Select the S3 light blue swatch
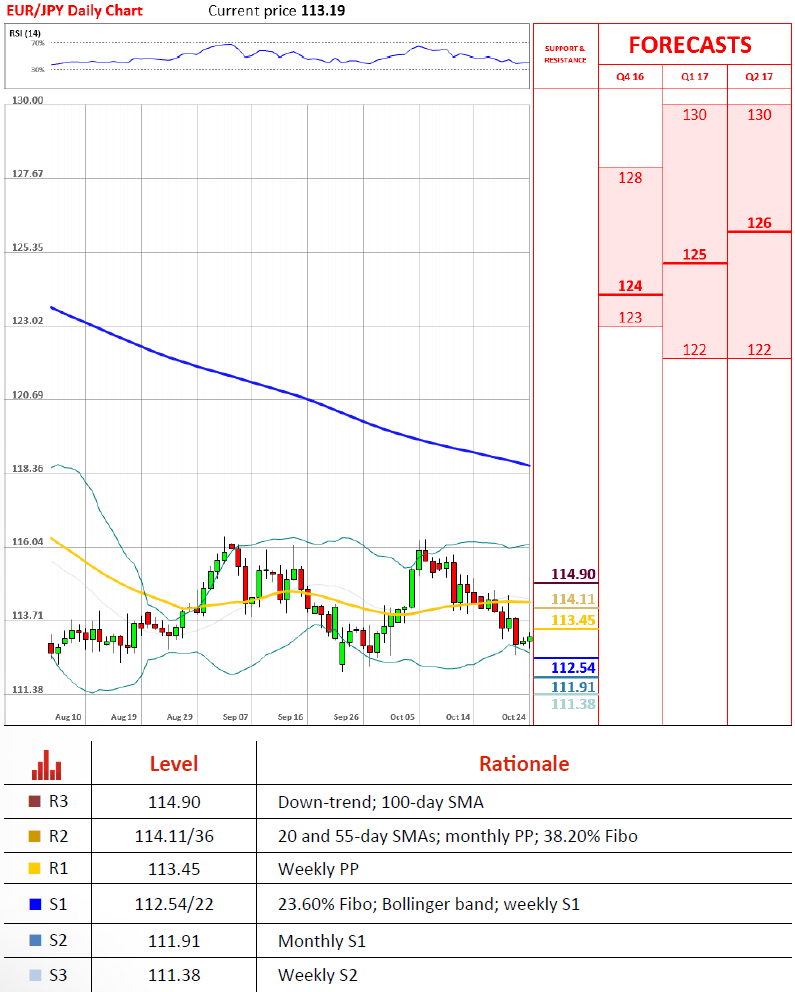Image resolution: width=795 pixels, height=992 pixels. pyautogui.click(x=35, y=975)
